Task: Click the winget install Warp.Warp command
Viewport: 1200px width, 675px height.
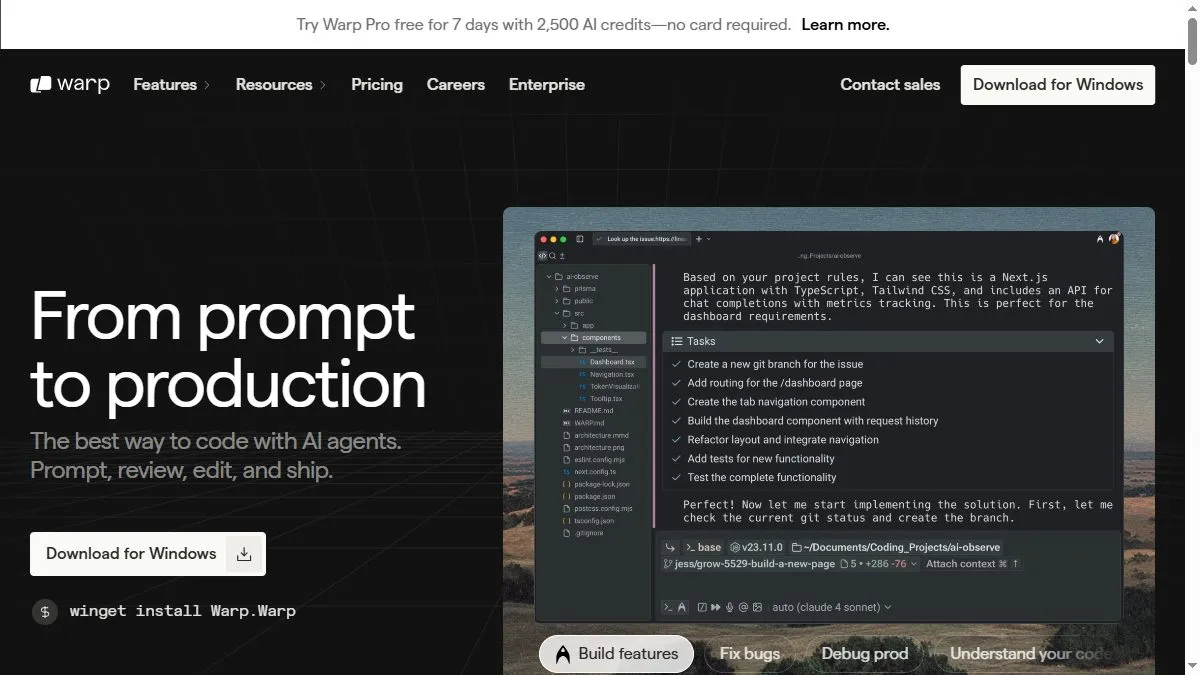Action: click(x=183, y=611)
